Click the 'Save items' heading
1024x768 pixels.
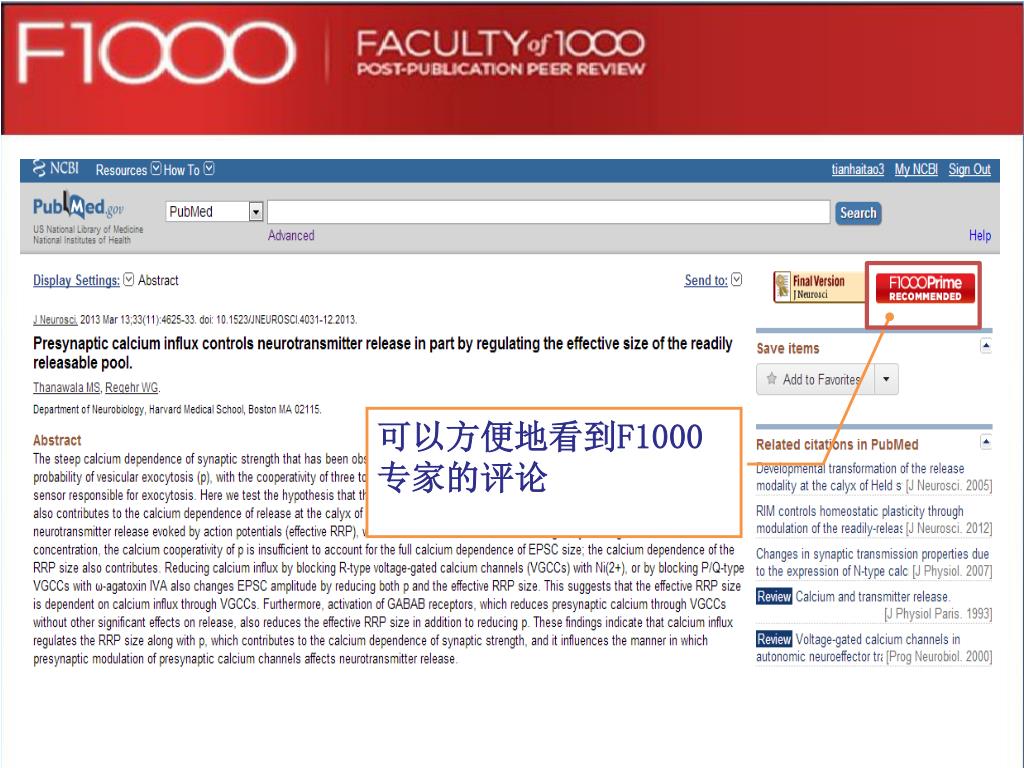pos(788,348)
